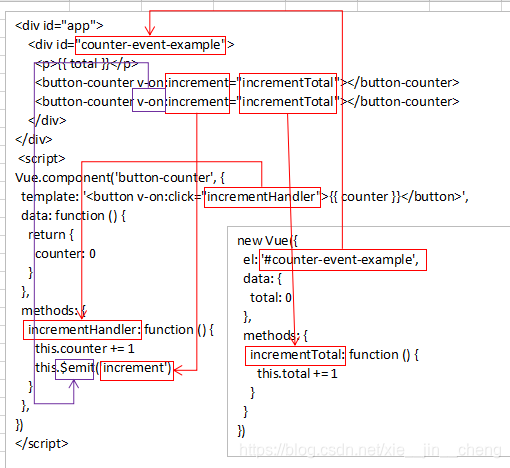Click the <p>{{ total }}</p> line
This screenshot has height=468, width=510.
tap(87, 64)
